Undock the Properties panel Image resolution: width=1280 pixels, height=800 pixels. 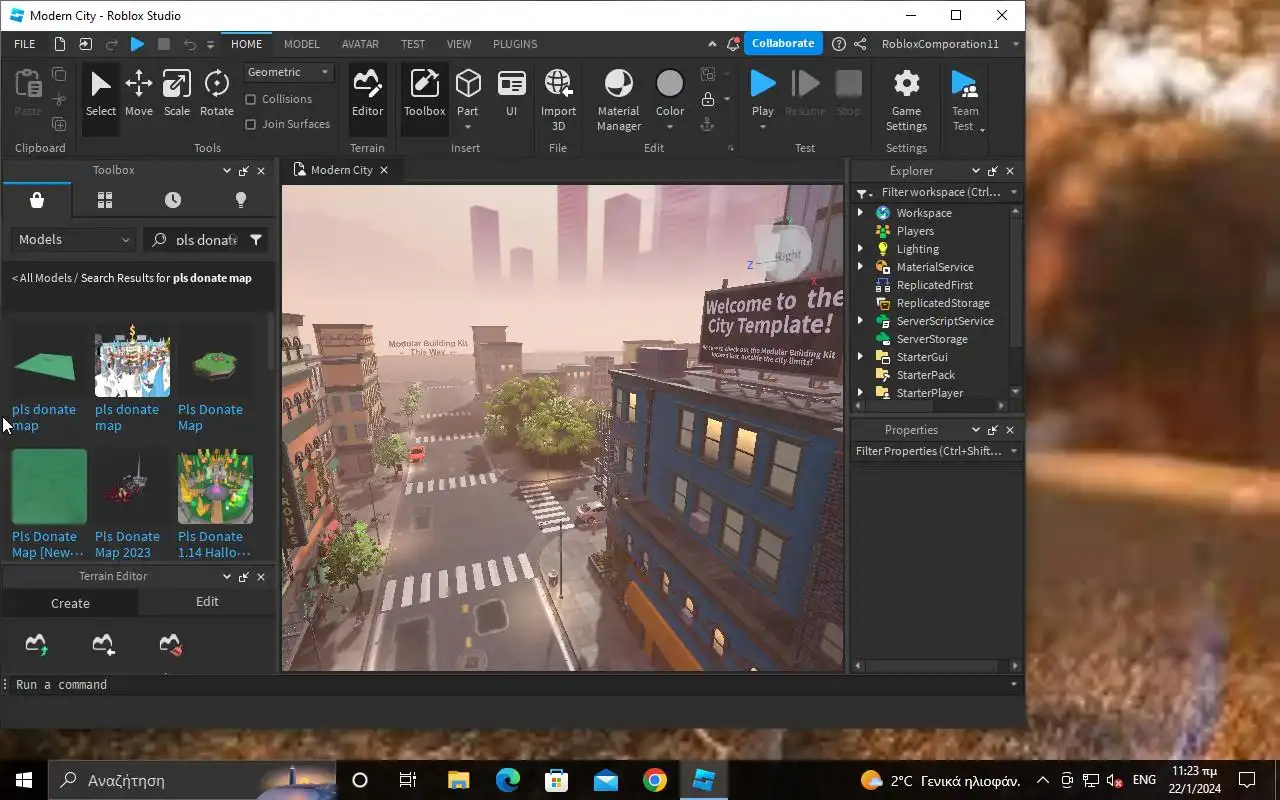coord(993,430)
